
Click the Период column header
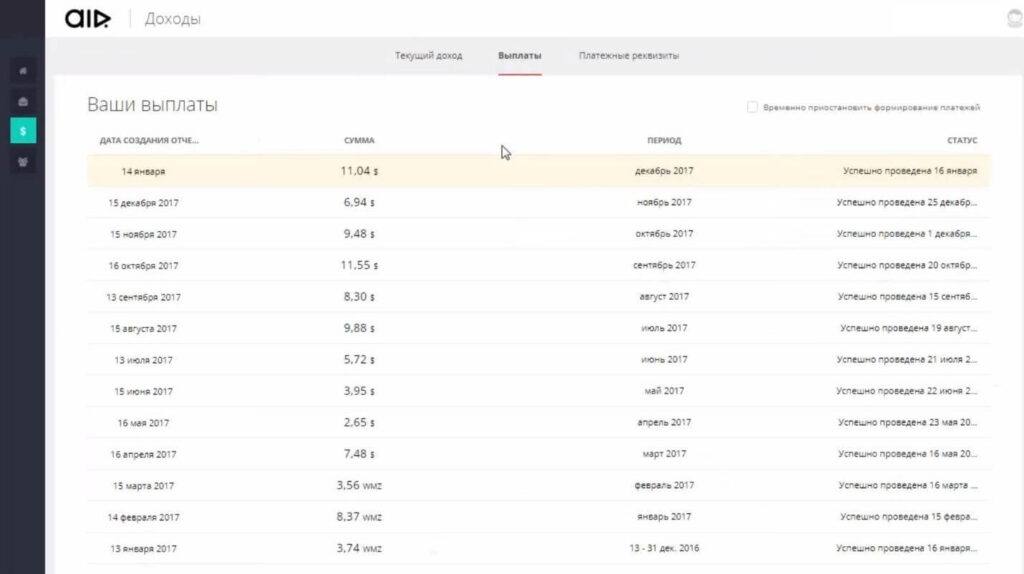coord(664,141)
